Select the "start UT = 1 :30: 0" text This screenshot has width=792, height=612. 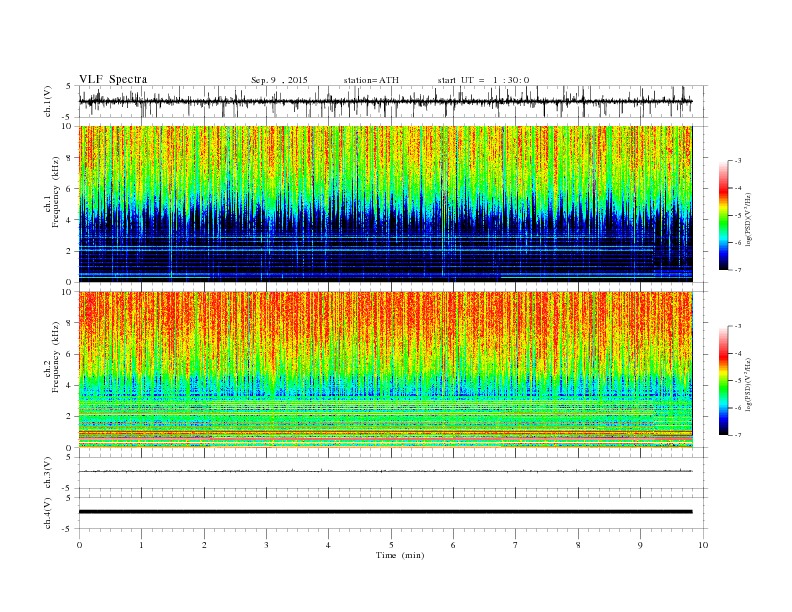tap(483, 80)
